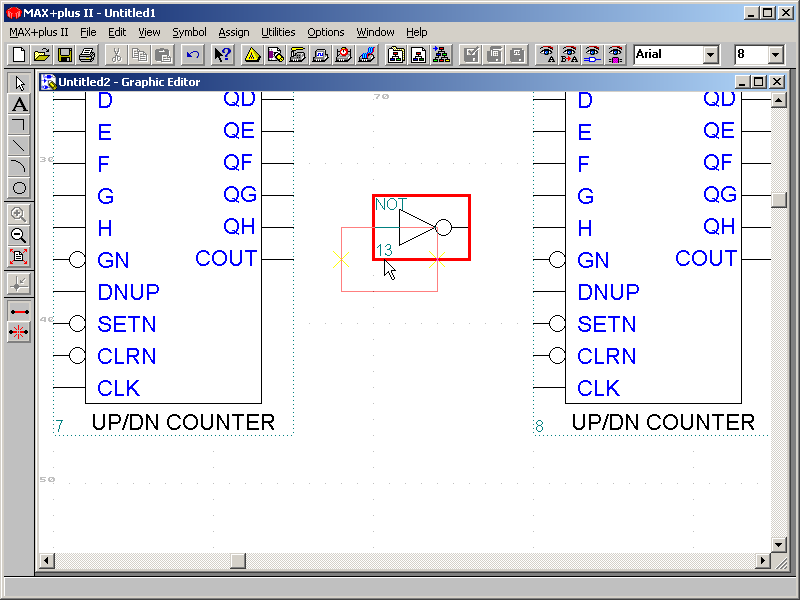Choose the Arc drawing tool
Screen dimensions: 800x600
[19, 167]
